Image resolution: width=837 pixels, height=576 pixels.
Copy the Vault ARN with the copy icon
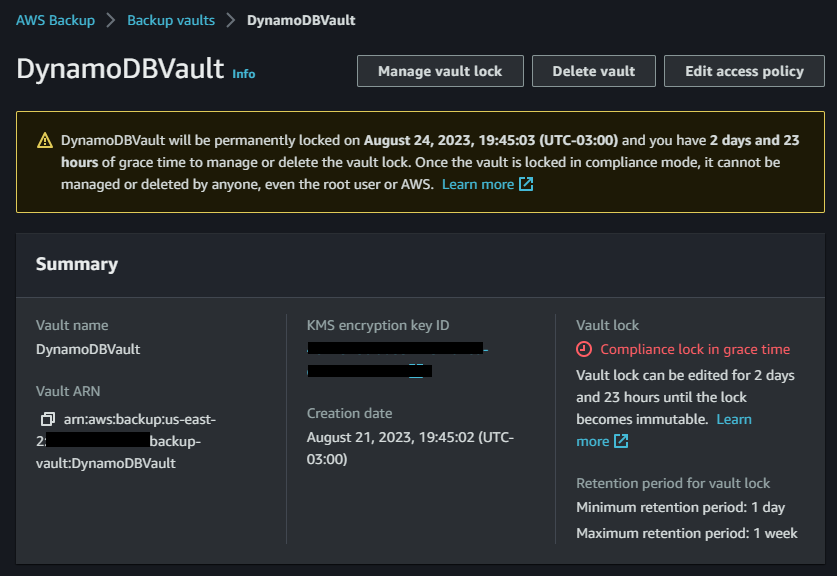click(48, 419)
